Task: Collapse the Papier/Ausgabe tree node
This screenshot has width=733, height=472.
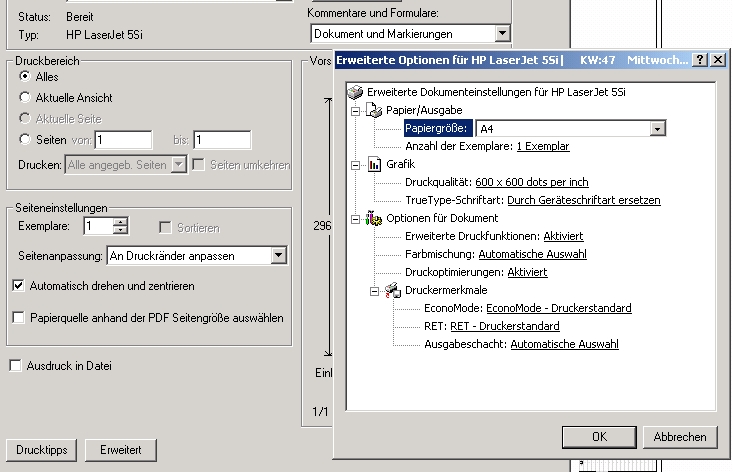Action: click(356, 111)
